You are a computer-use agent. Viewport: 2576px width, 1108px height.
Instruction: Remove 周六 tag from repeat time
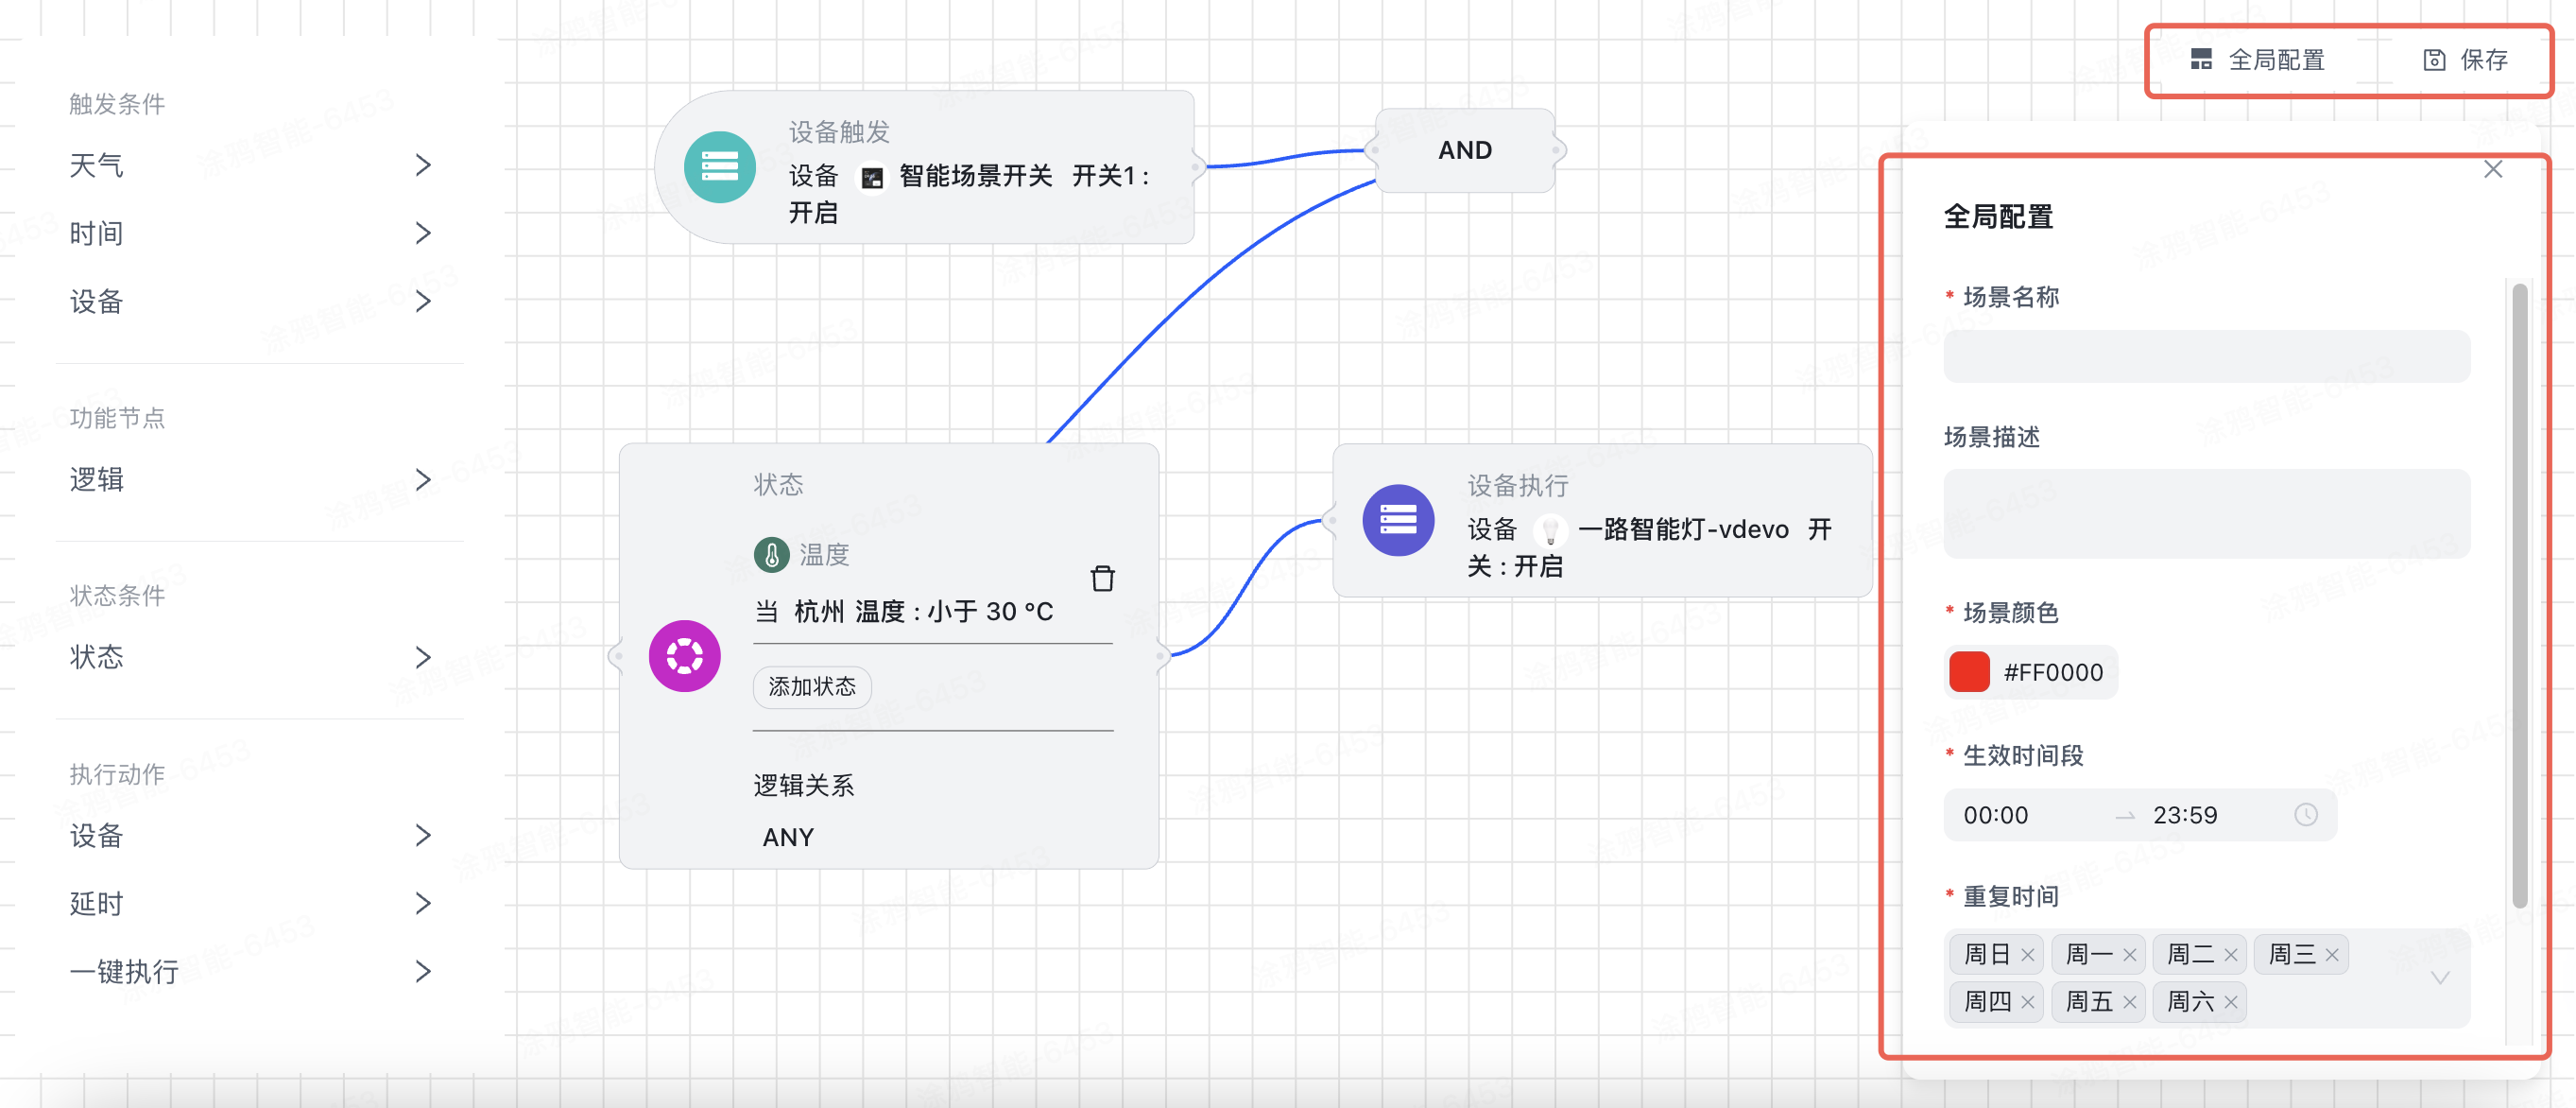coord(2230,1002)
